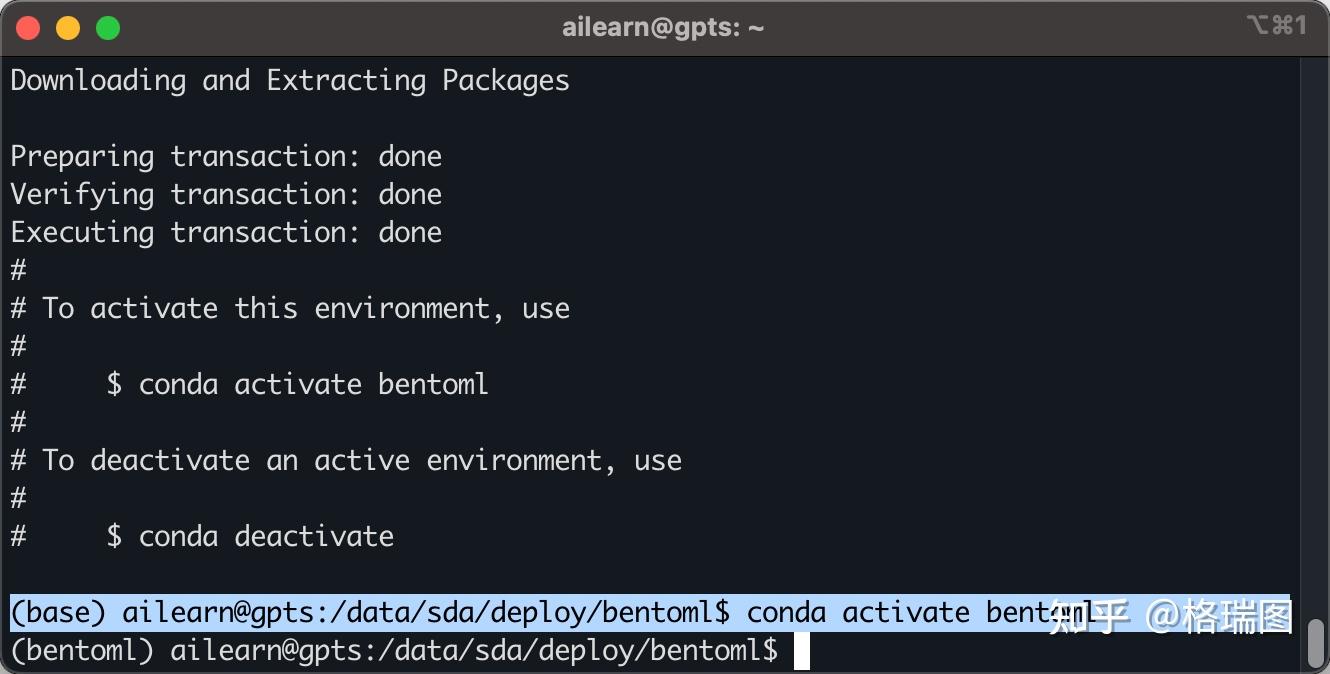Screen dimensions: 1330x674
Task: Click the blinking cursor block at prompt
Action: point(801,651)
